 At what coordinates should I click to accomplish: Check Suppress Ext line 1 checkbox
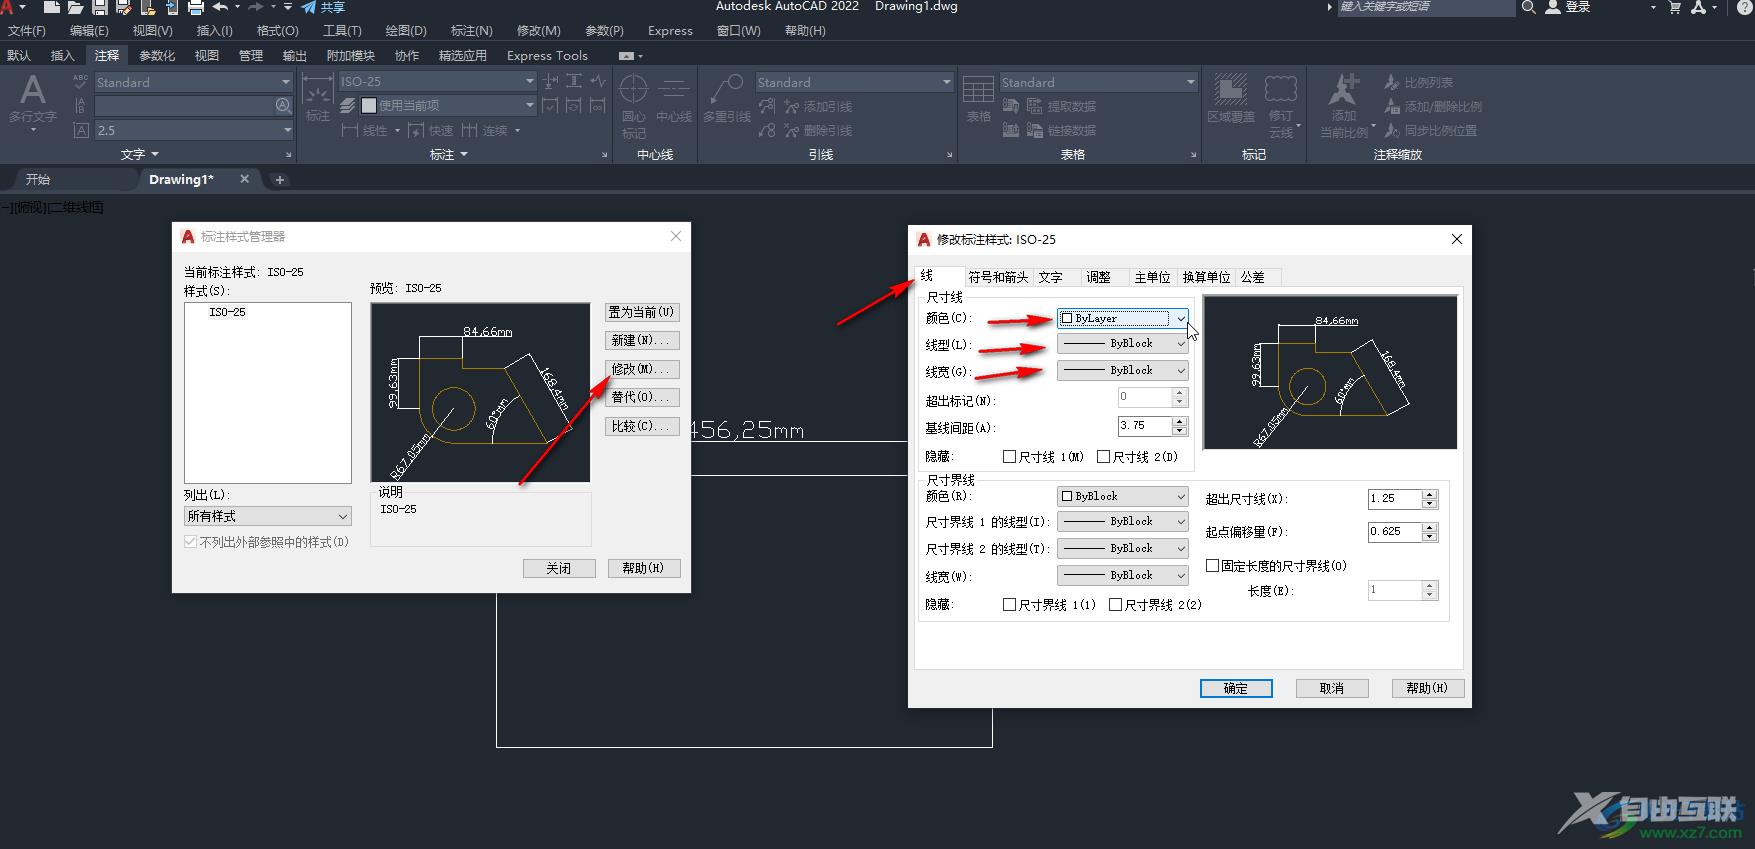[x=1009, y=604]
